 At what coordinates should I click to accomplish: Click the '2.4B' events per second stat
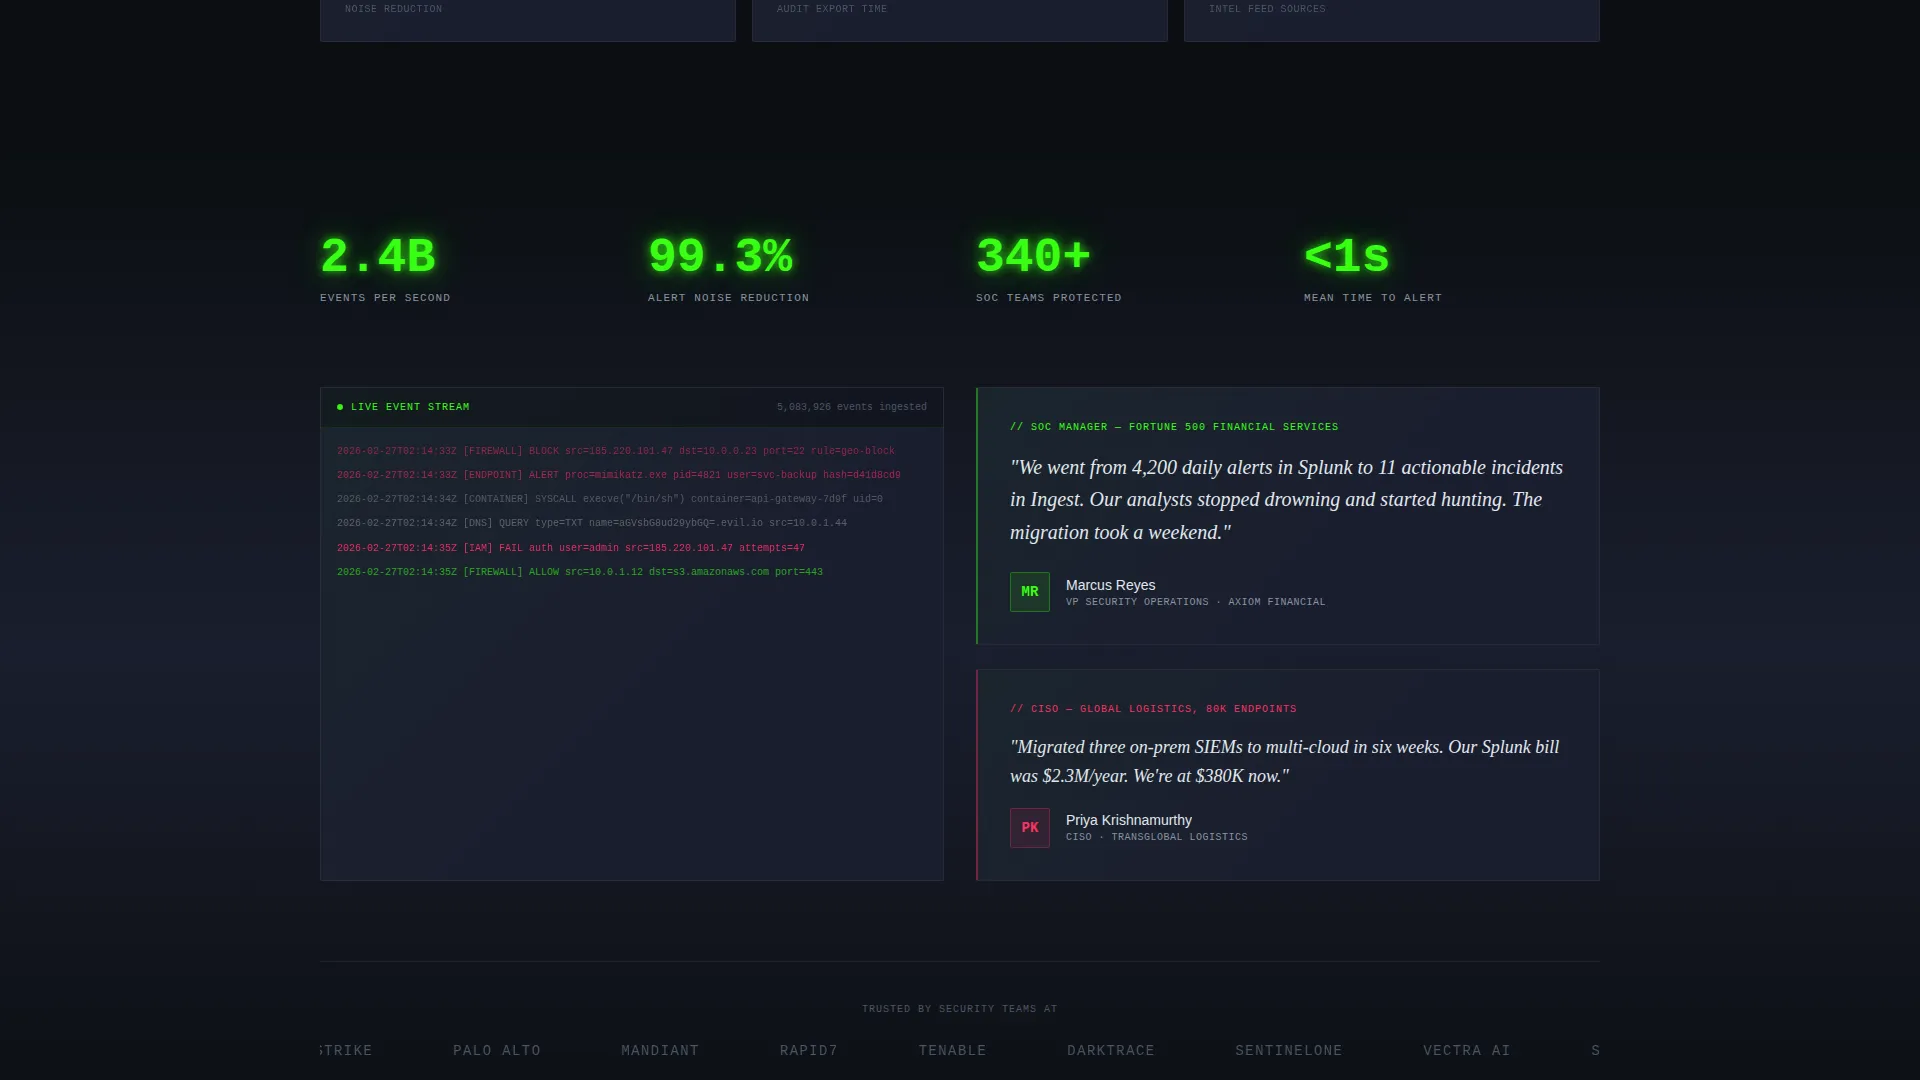pos(378,256)
